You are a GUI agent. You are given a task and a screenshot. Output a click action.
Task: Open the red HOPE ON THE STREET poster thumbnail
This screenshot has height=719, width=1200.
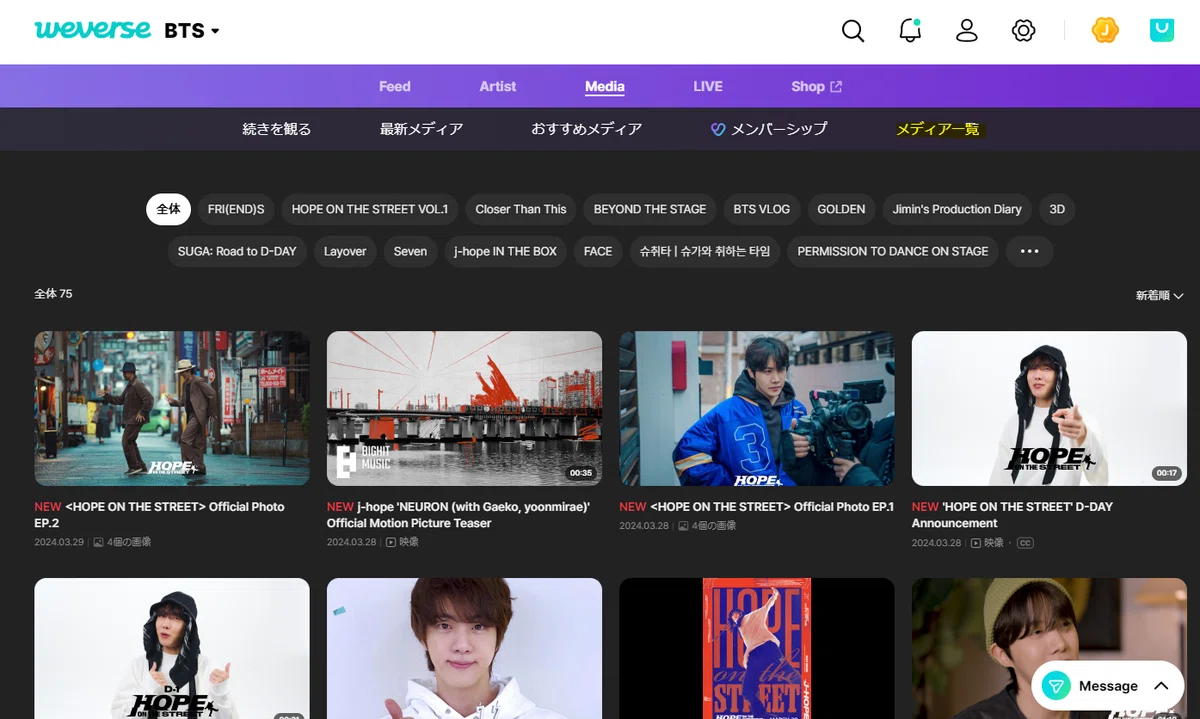click(757, 648)
